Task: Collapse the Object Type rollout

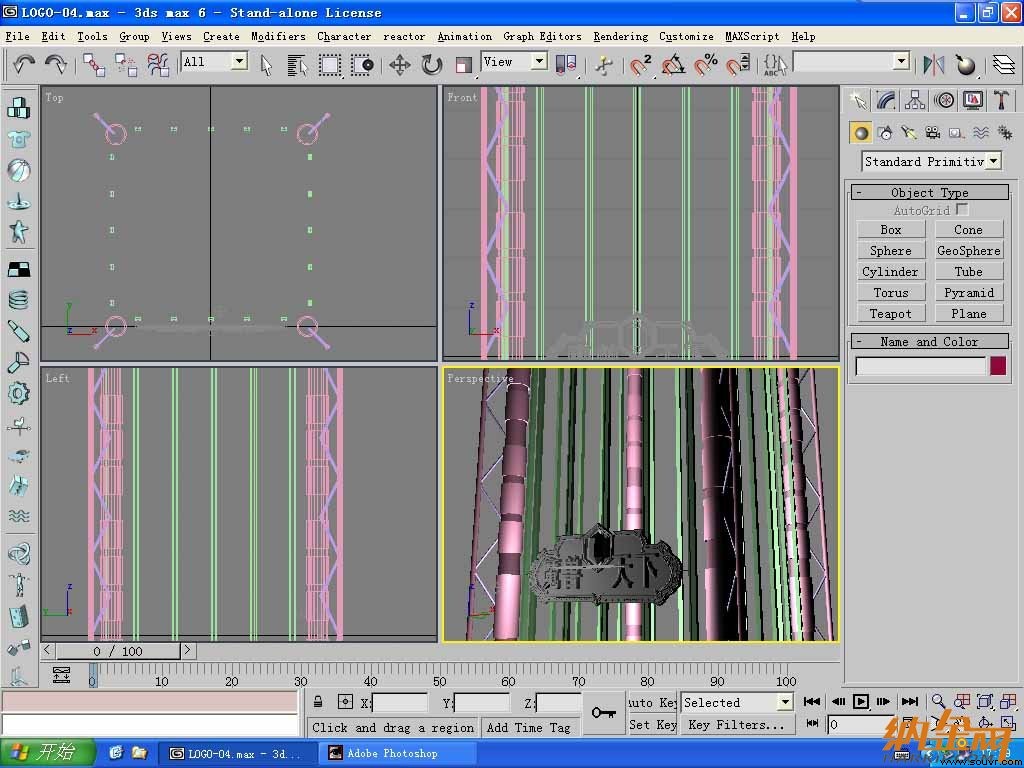Action: click(x=930, y=193)
